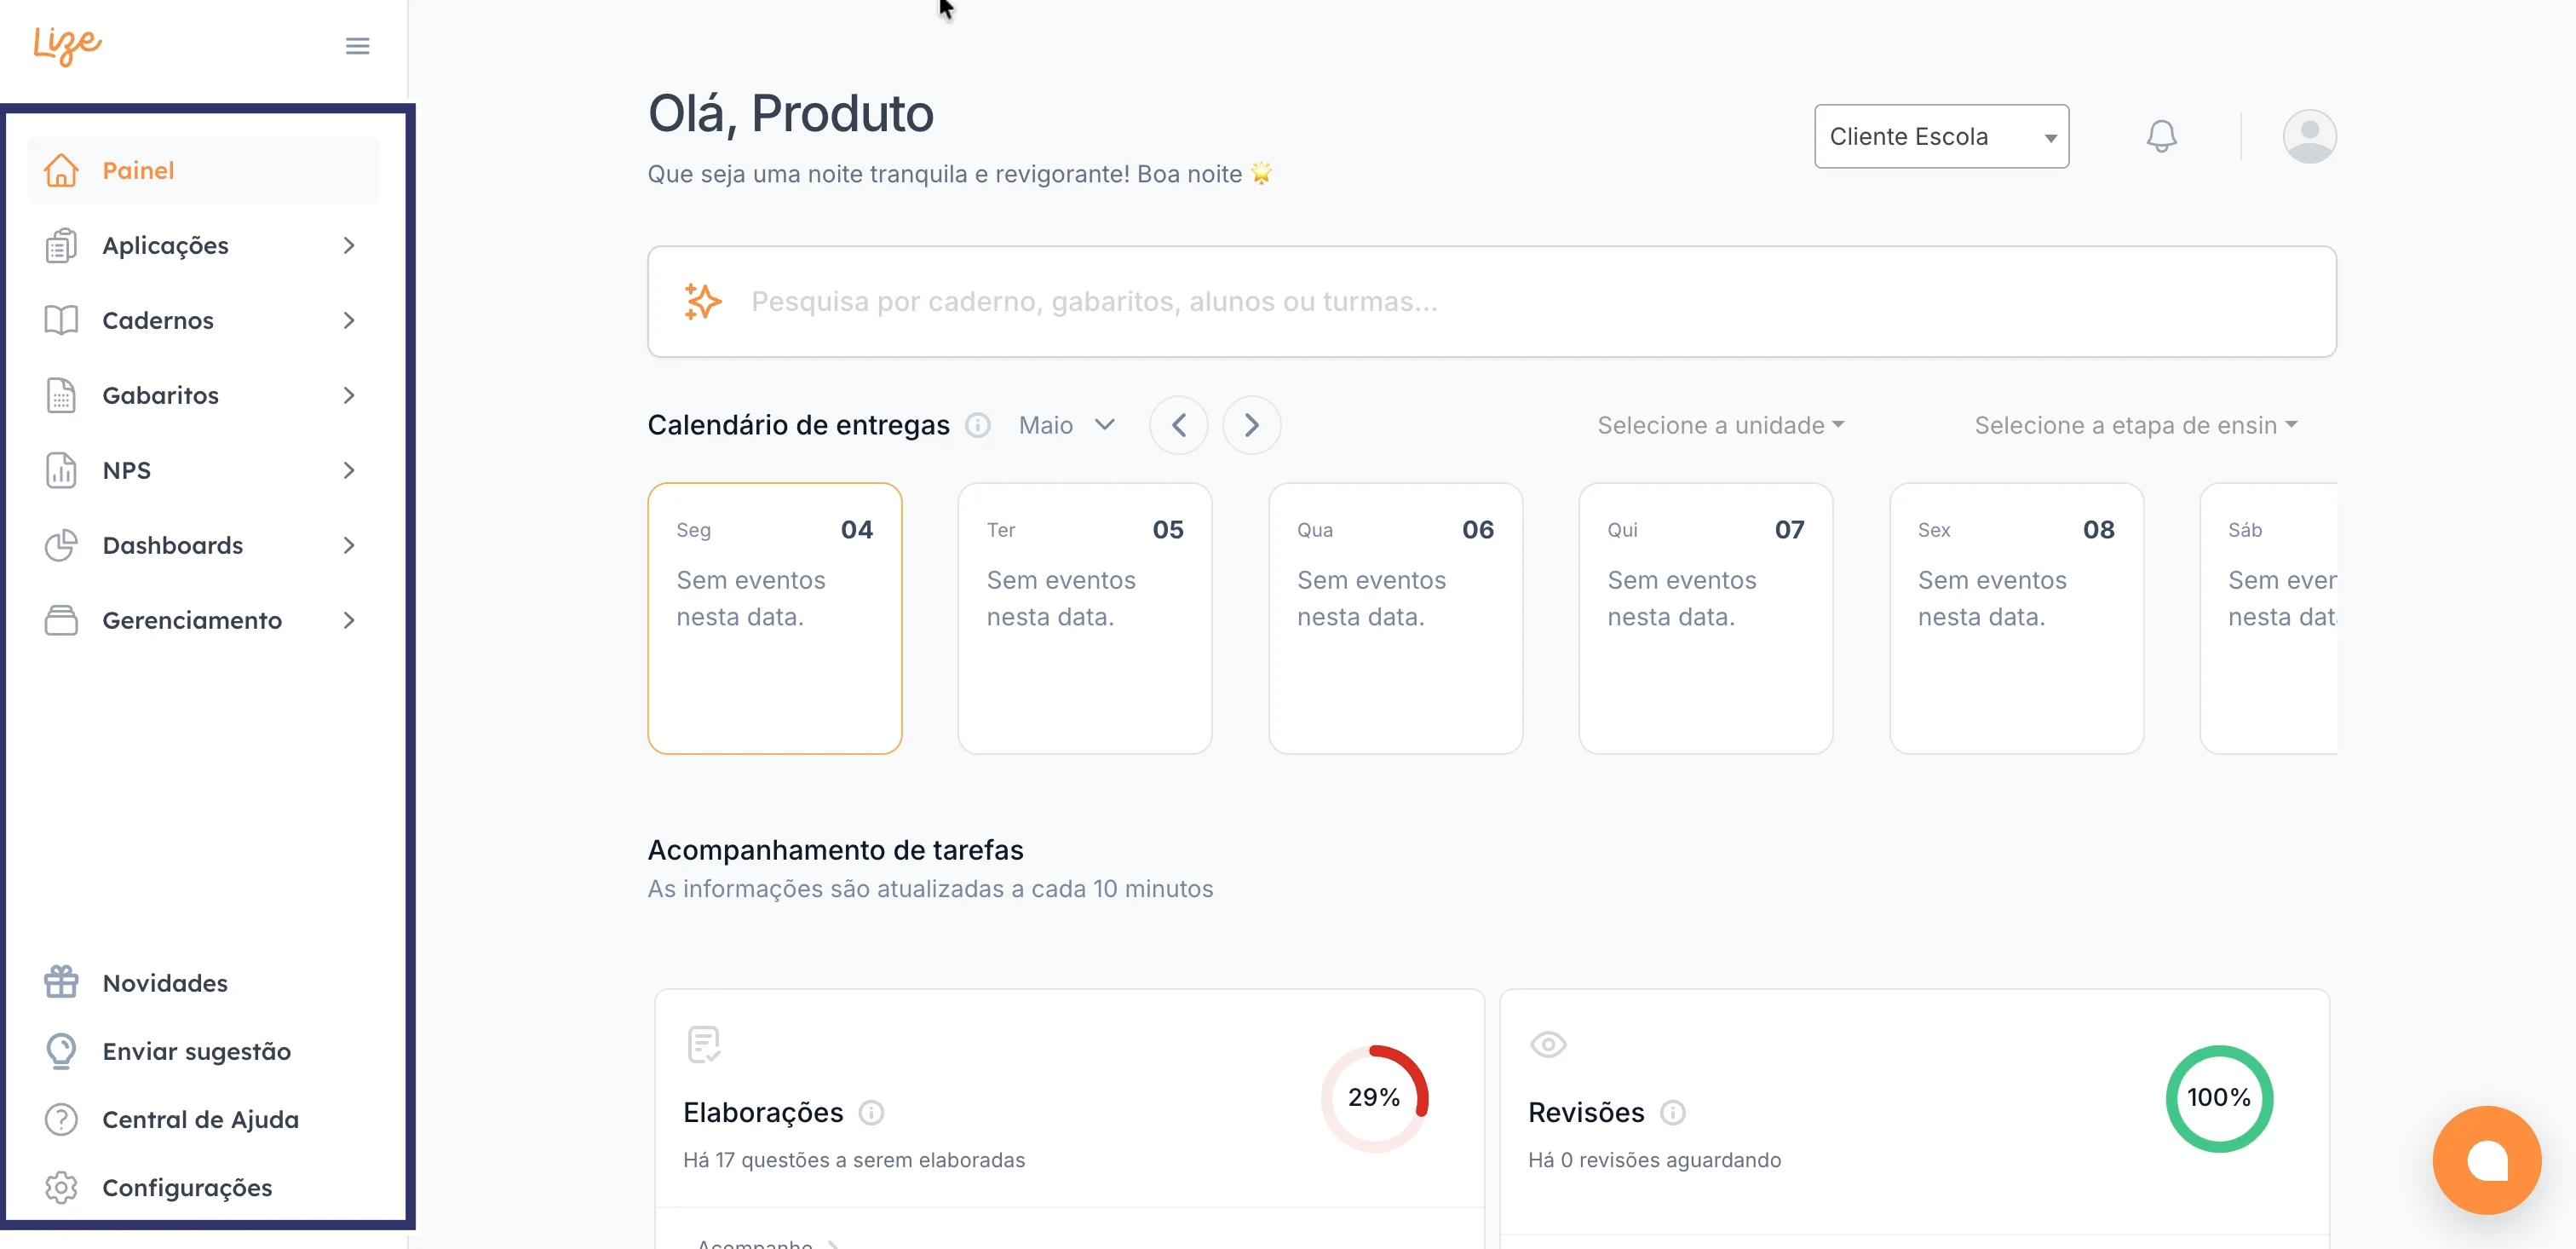
Task: Open the user profile avatar
Action: coord(2309,136)
